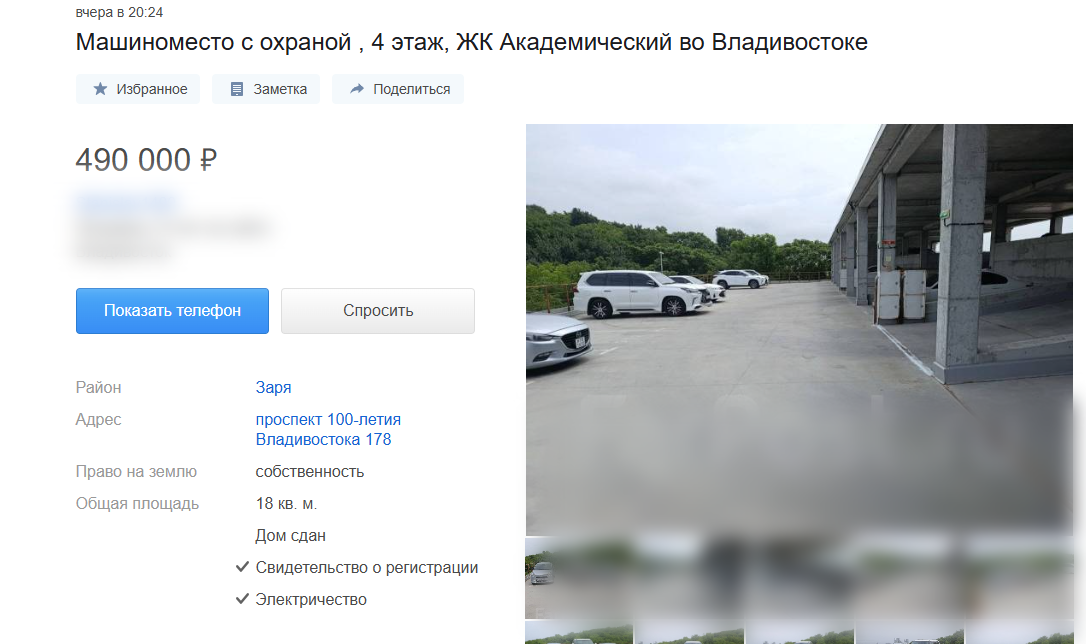Viewport: 1086px width, 644px height.
Task: Select the third thumbnail in the bottom row
Action: pos(799,633)
